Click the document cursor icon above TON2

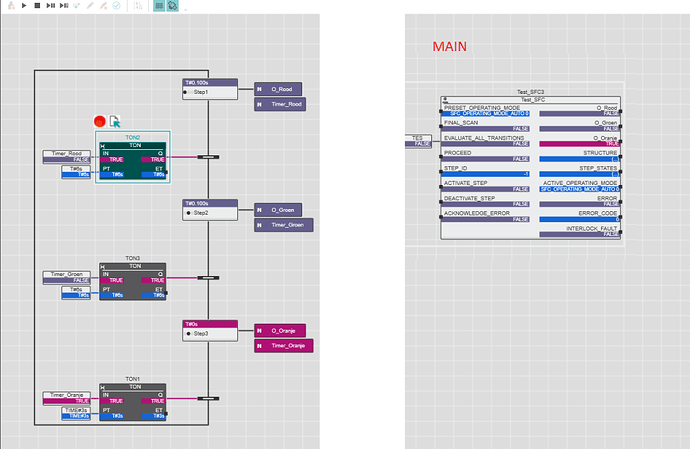[x=115, y=121]
